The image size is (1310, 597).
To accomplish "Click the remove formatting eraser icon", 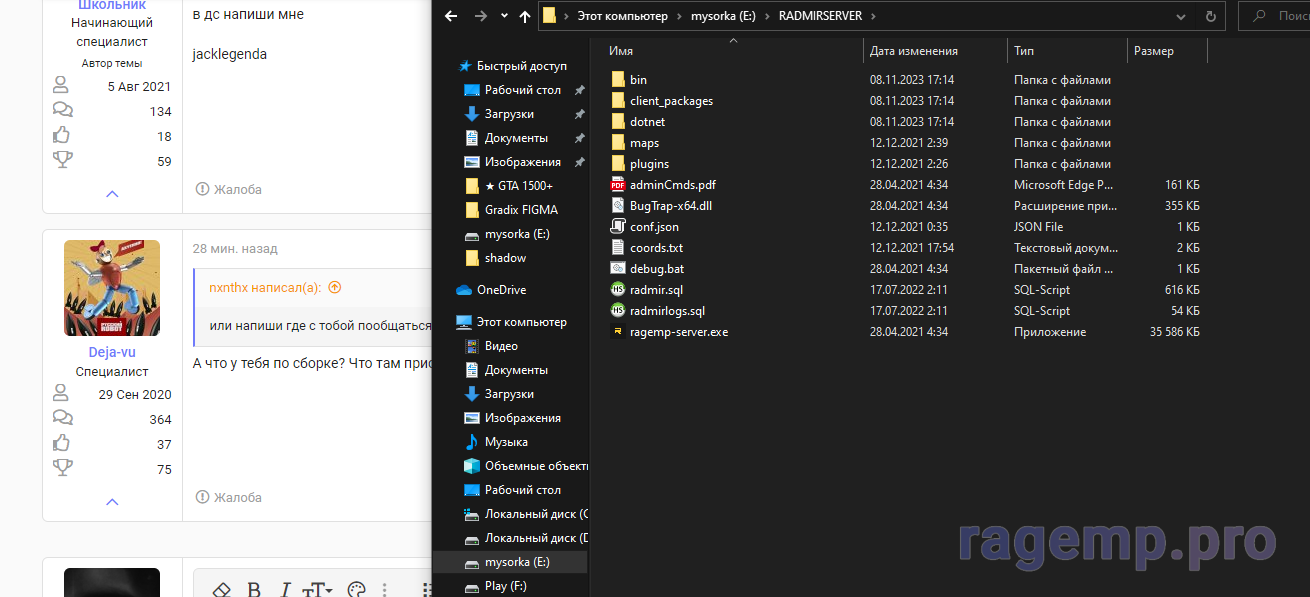I will point(223,589).
